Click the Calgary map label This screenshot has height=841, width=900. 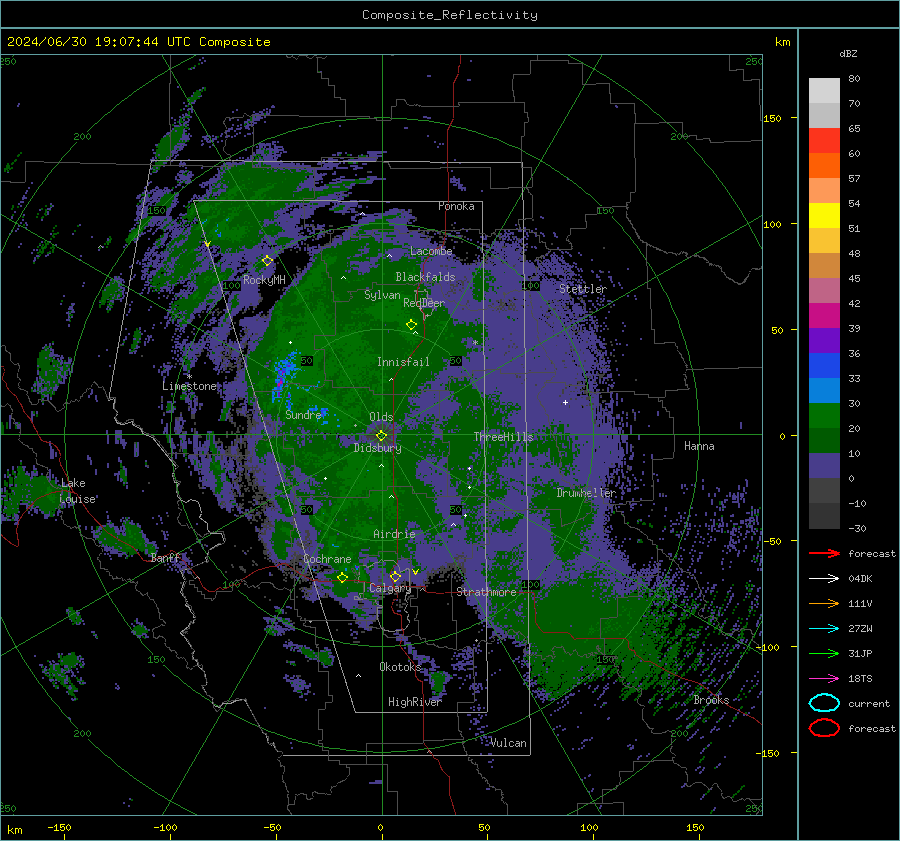(x=390, y=588)
